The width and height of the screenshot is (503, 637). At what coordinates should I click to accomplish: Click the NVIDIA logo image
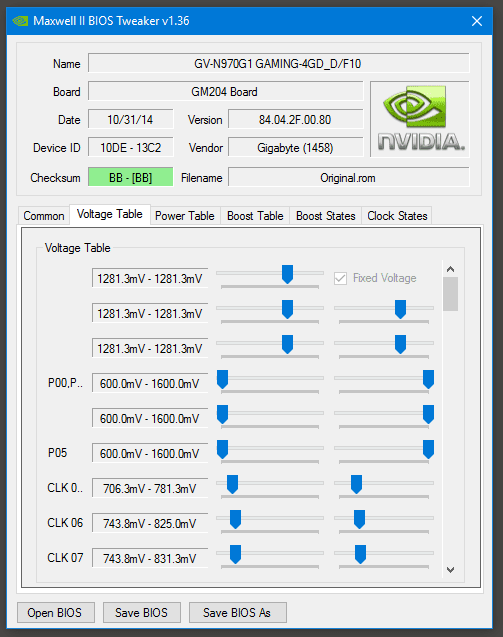420,119
